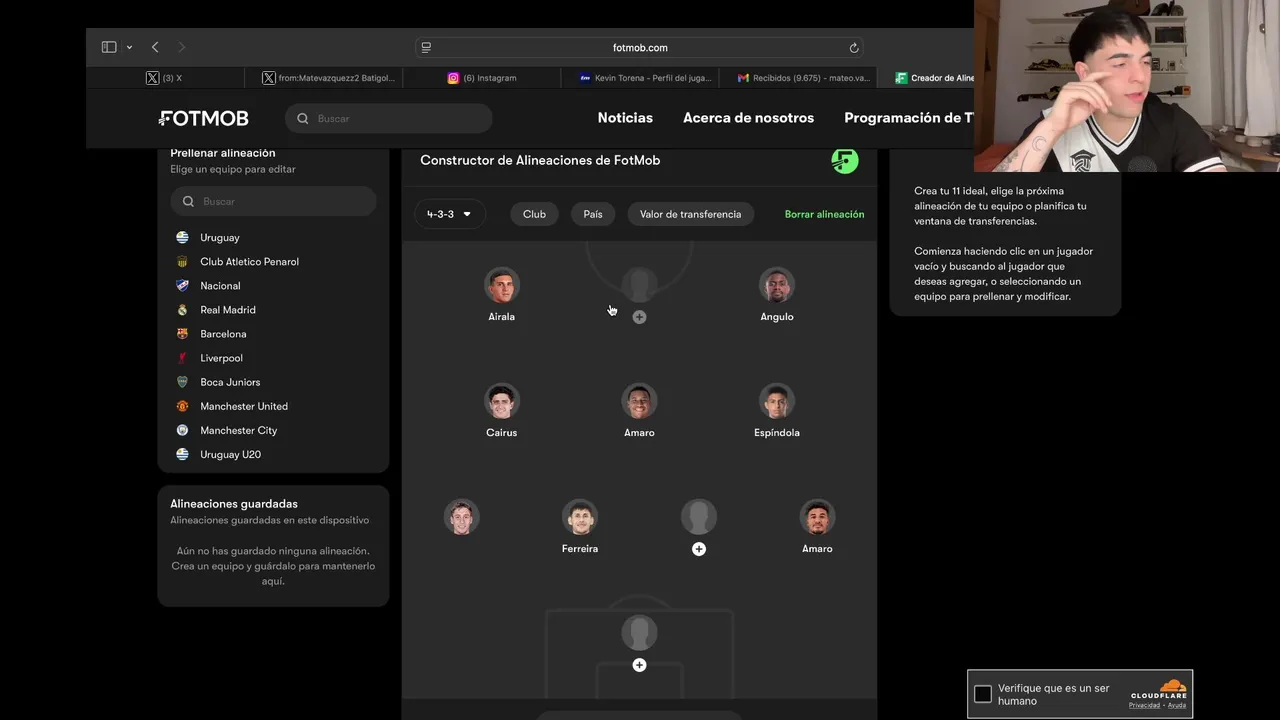This screenshot has width=1280, height=720.
Task: Toggle the Club label filter
Action: pos(534,214)
